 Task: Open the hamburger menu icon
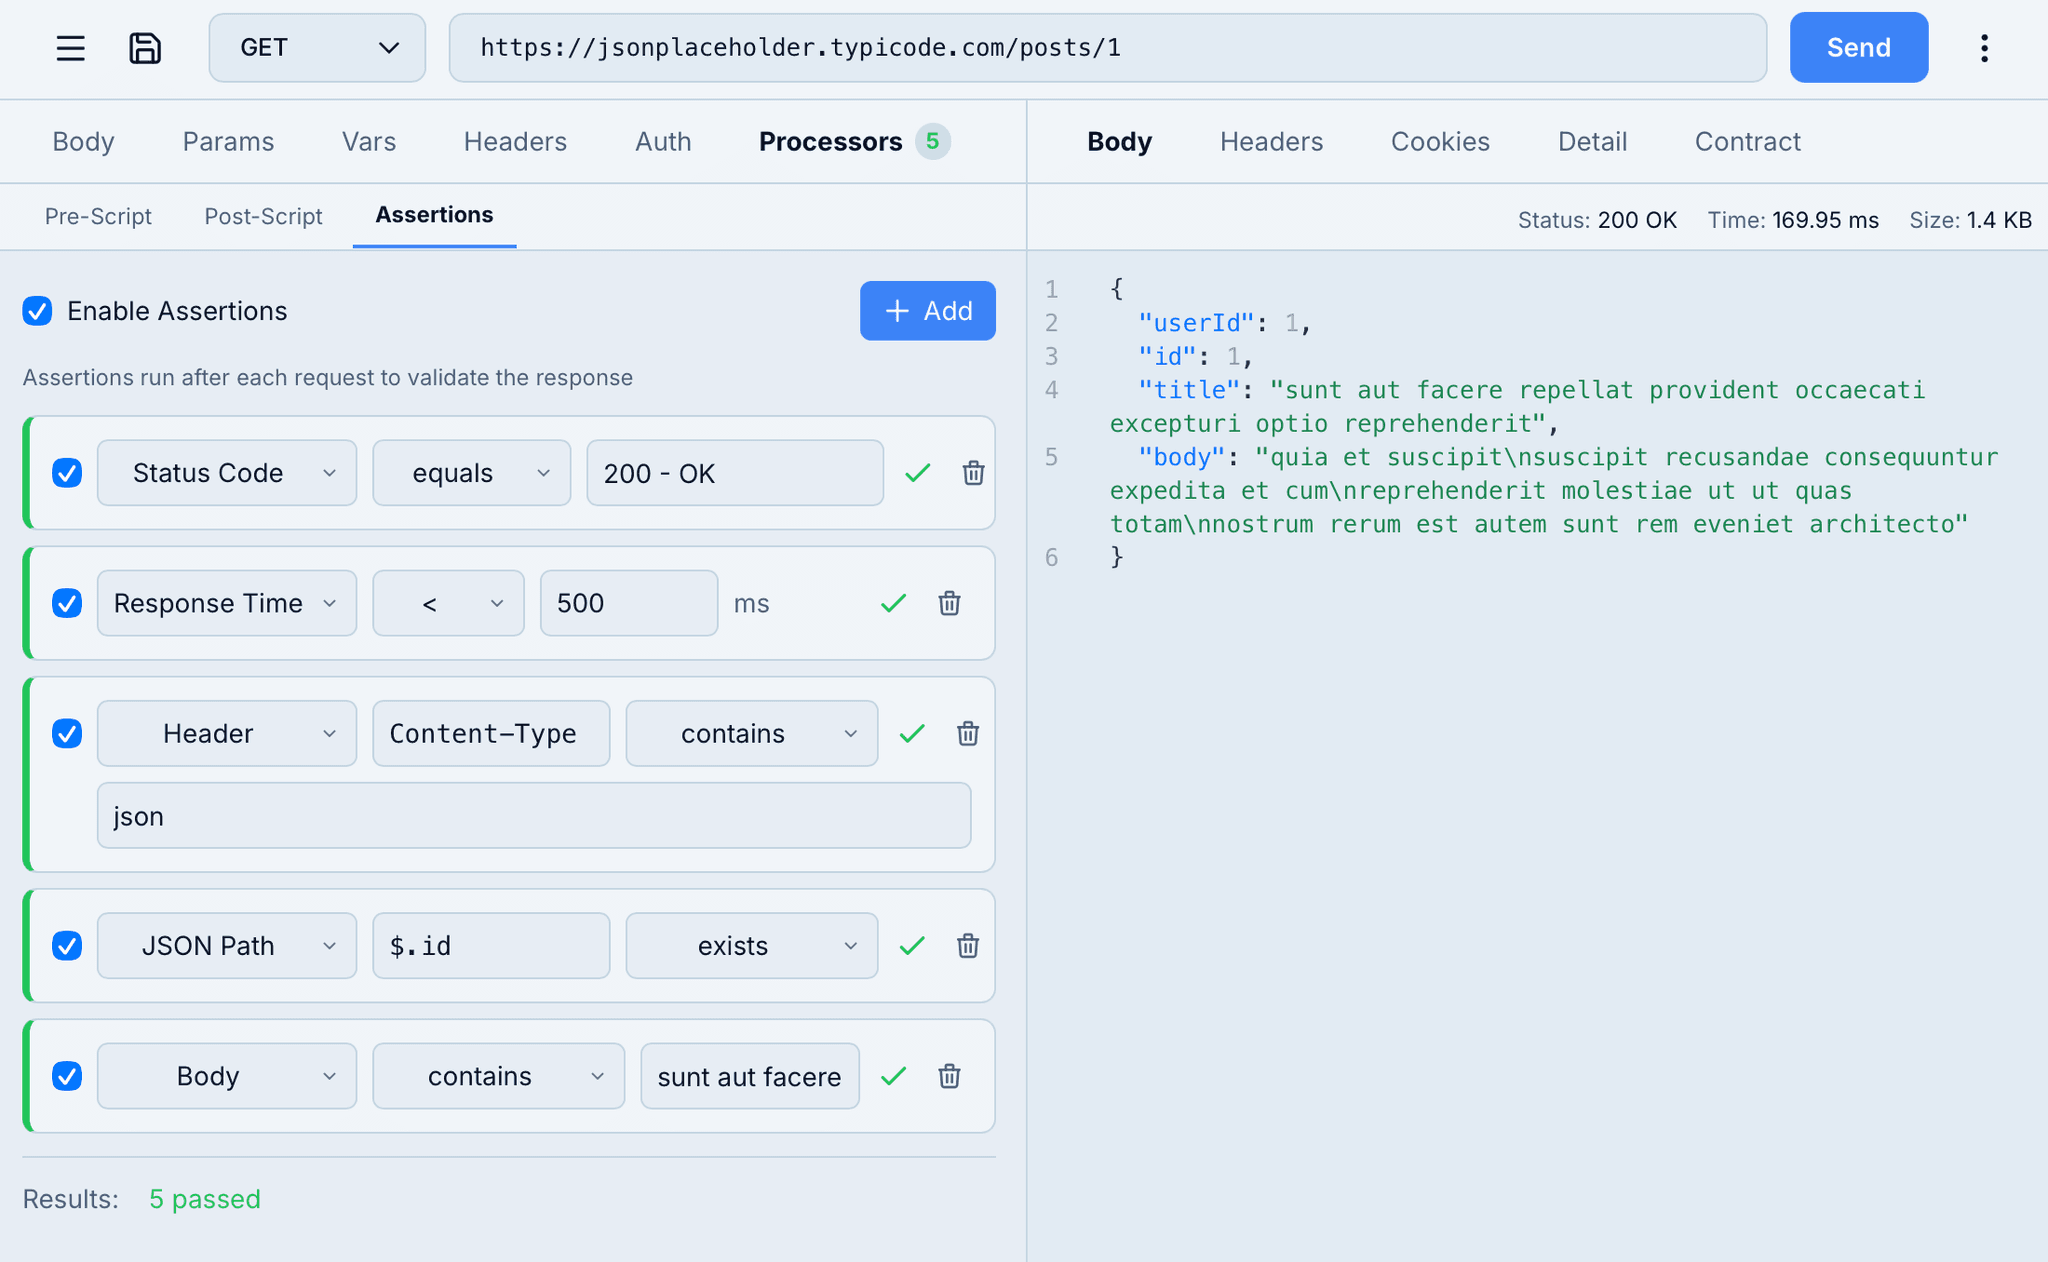pos(70,48)
